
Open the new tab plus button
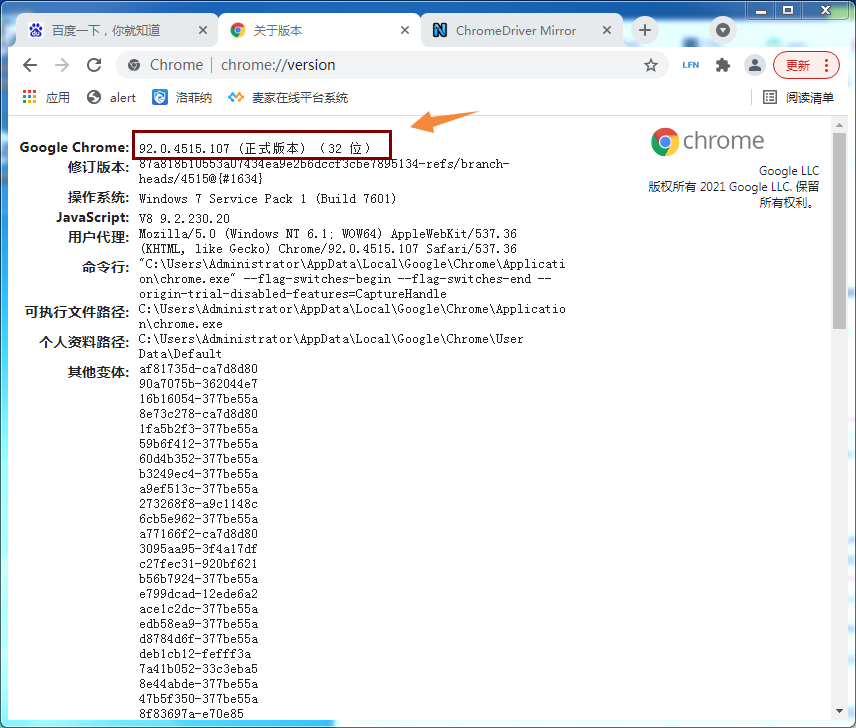click(645, 30)
